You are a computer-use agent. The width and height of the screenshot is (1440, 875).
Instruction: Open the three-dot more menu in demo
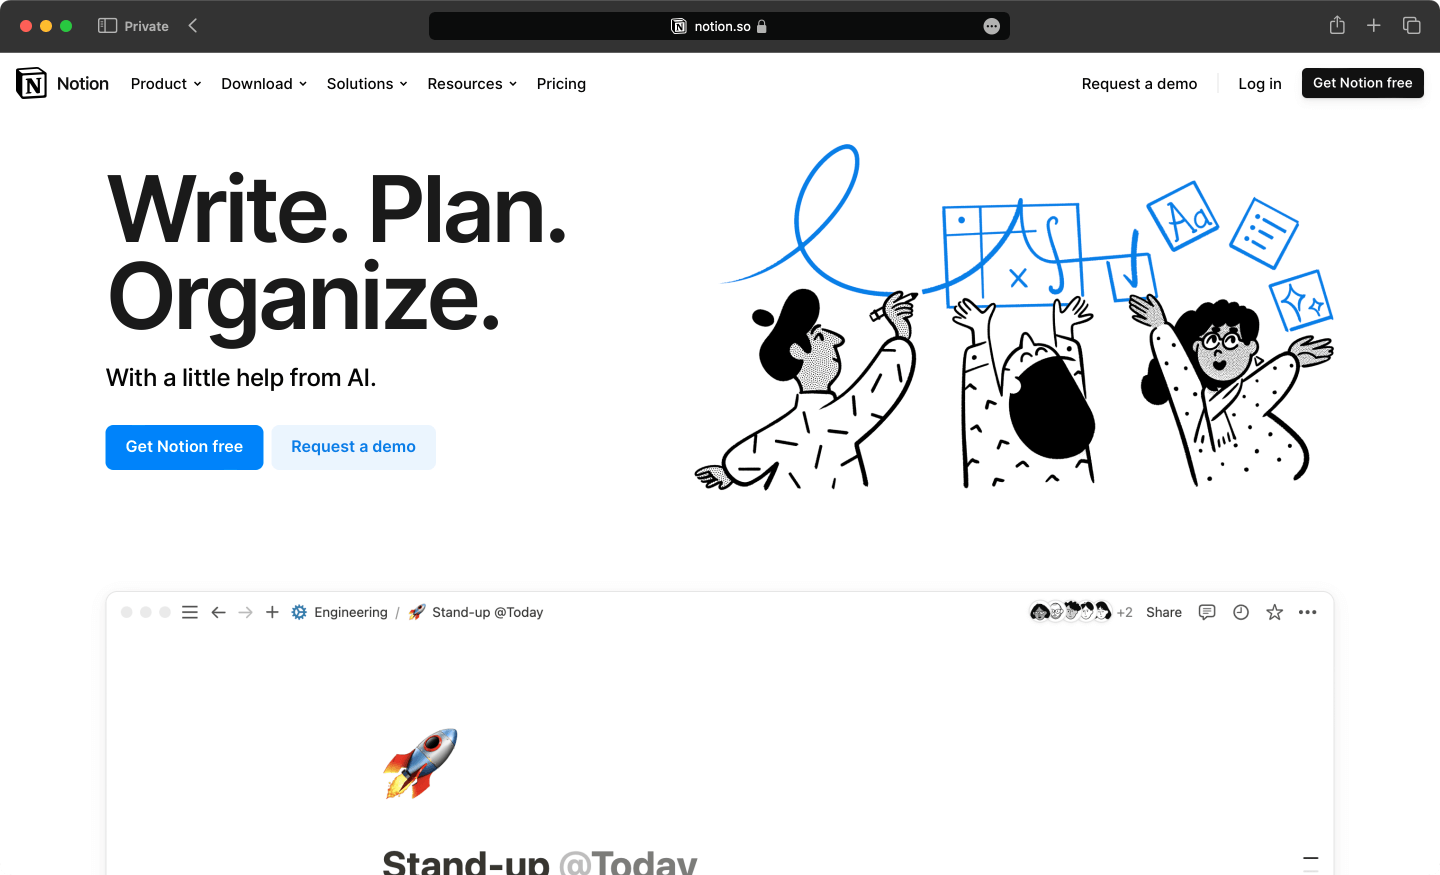1308,612
